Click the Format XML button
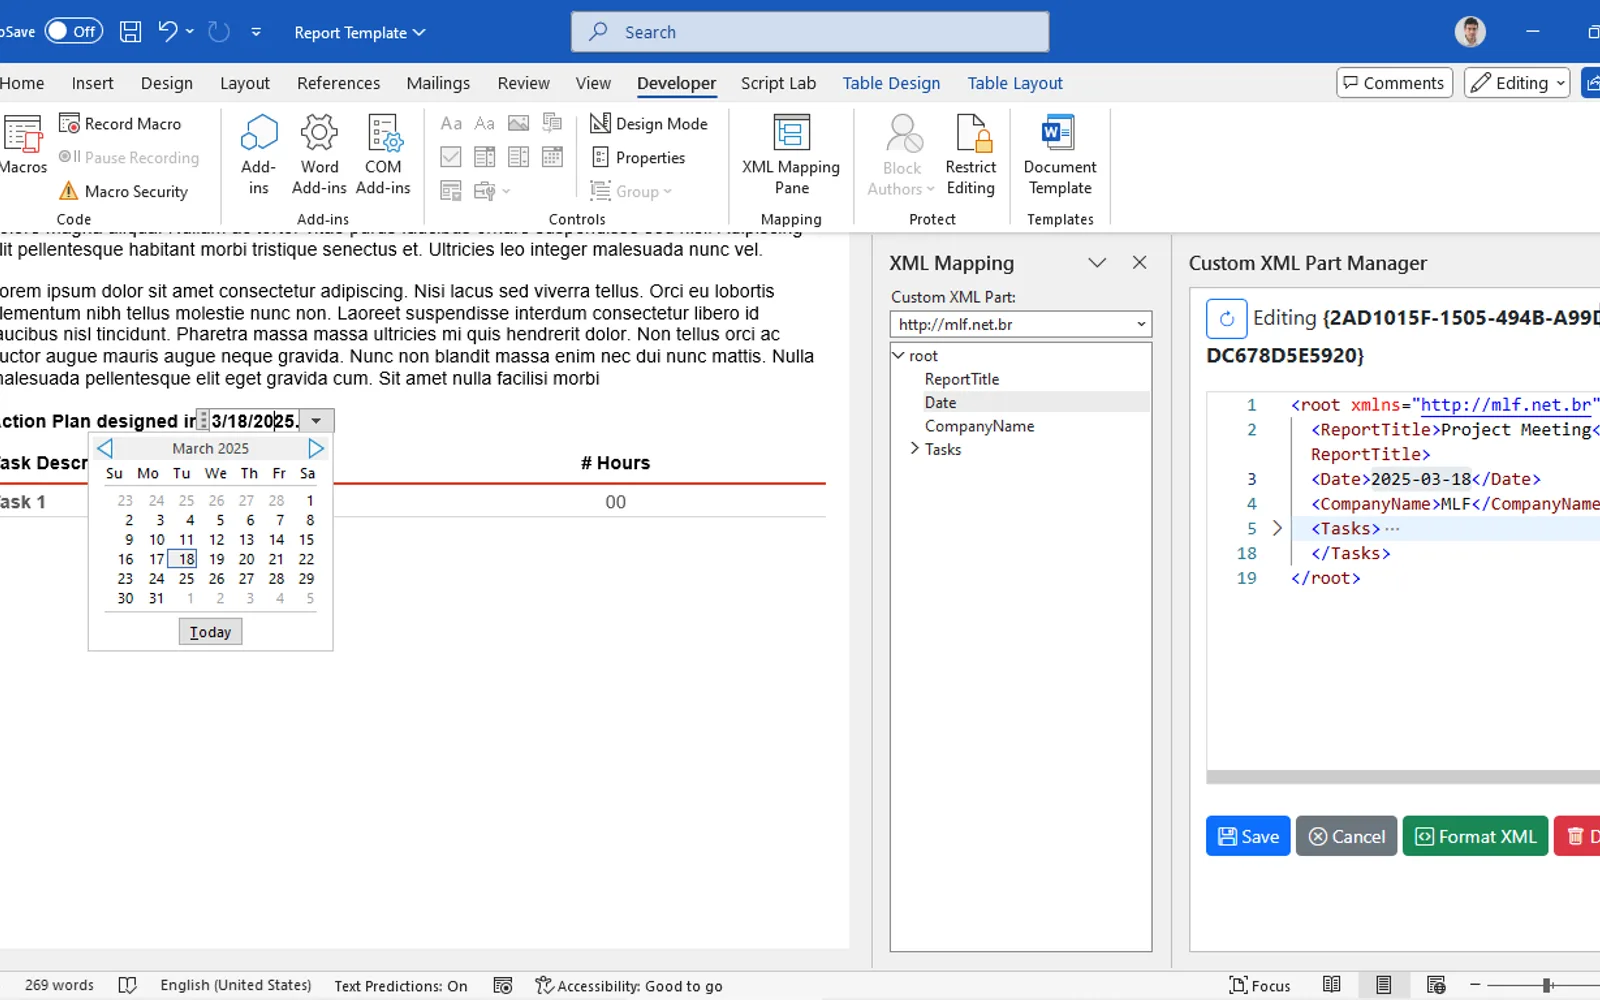 (1475, 836)
